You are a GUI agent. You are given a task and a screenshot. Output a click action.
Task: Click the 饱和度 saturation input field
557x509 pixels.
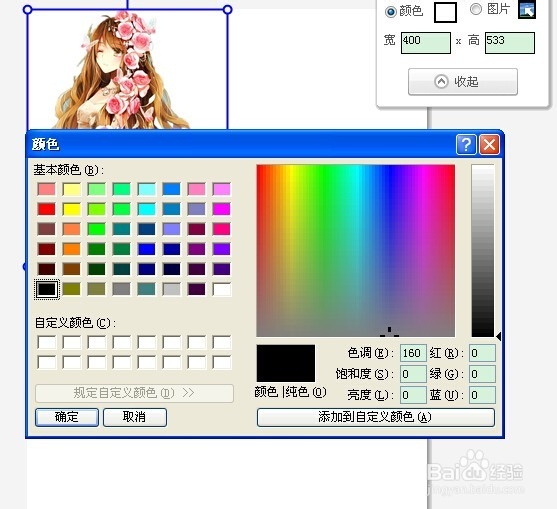[413, 374]
